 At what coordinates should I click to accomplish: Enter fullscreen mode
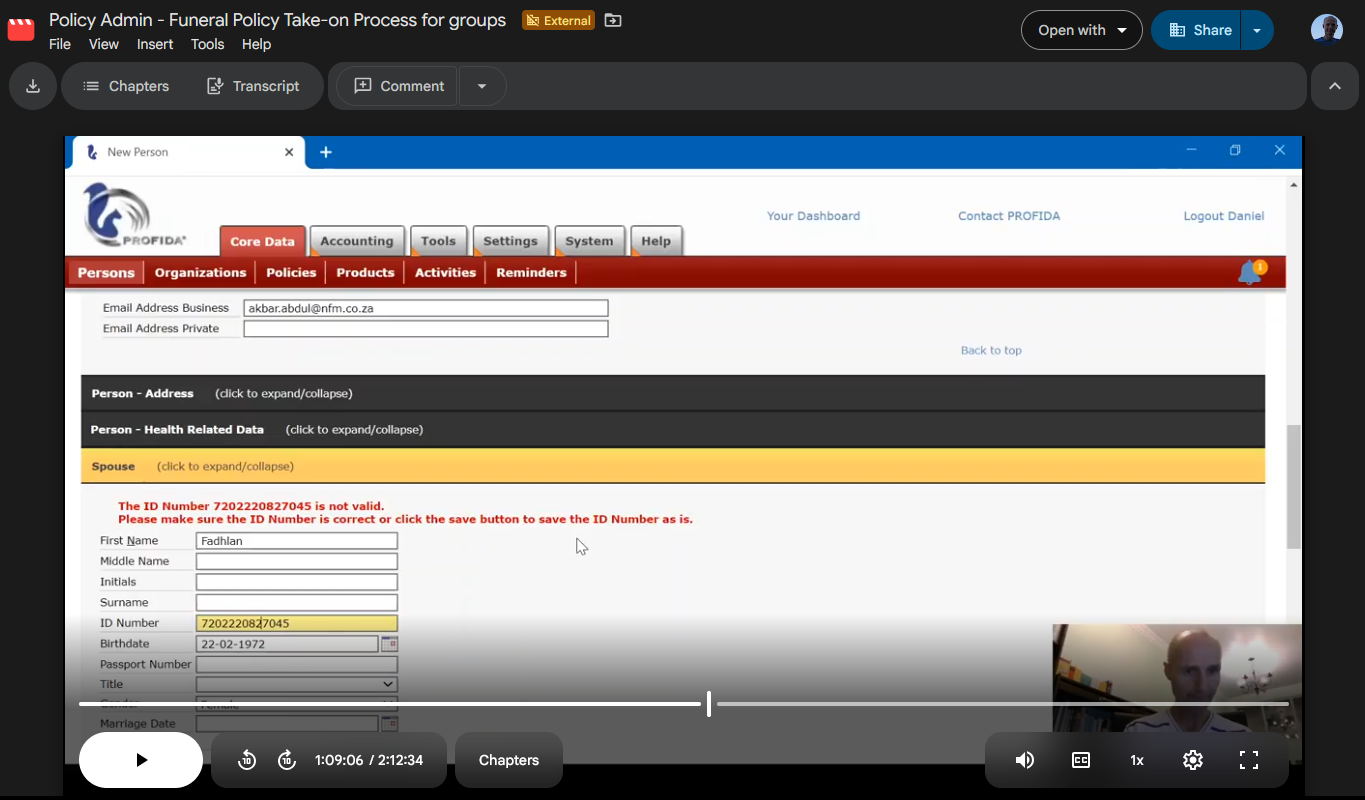[1249, 760]
